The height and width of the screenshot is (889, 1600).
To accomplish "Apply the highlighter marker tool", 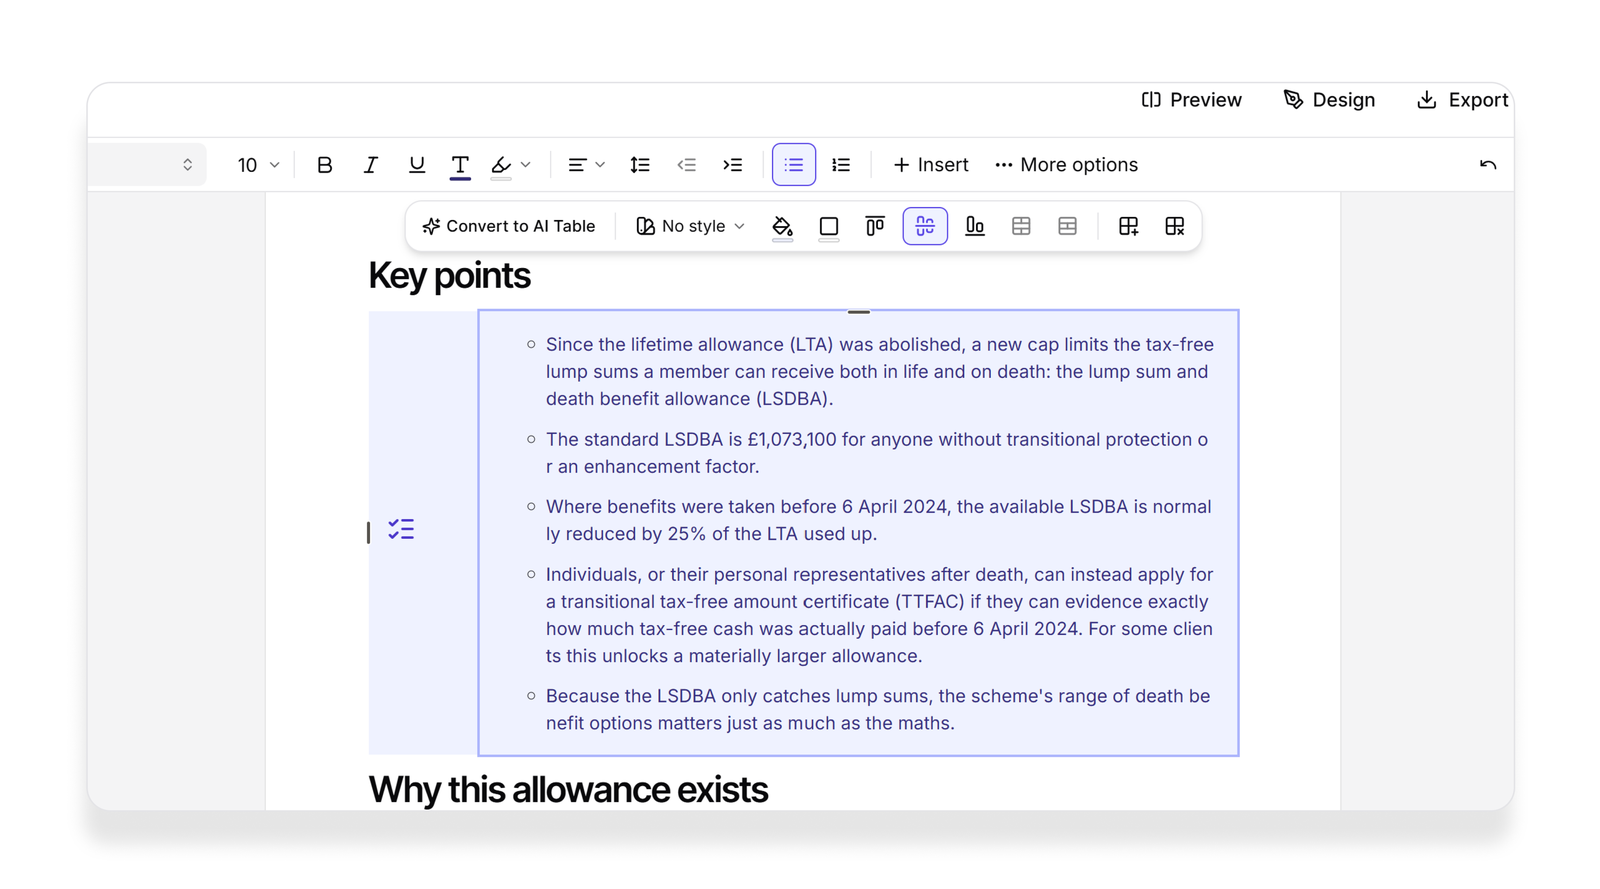I will pyautogui.click(x=501, y=165).
